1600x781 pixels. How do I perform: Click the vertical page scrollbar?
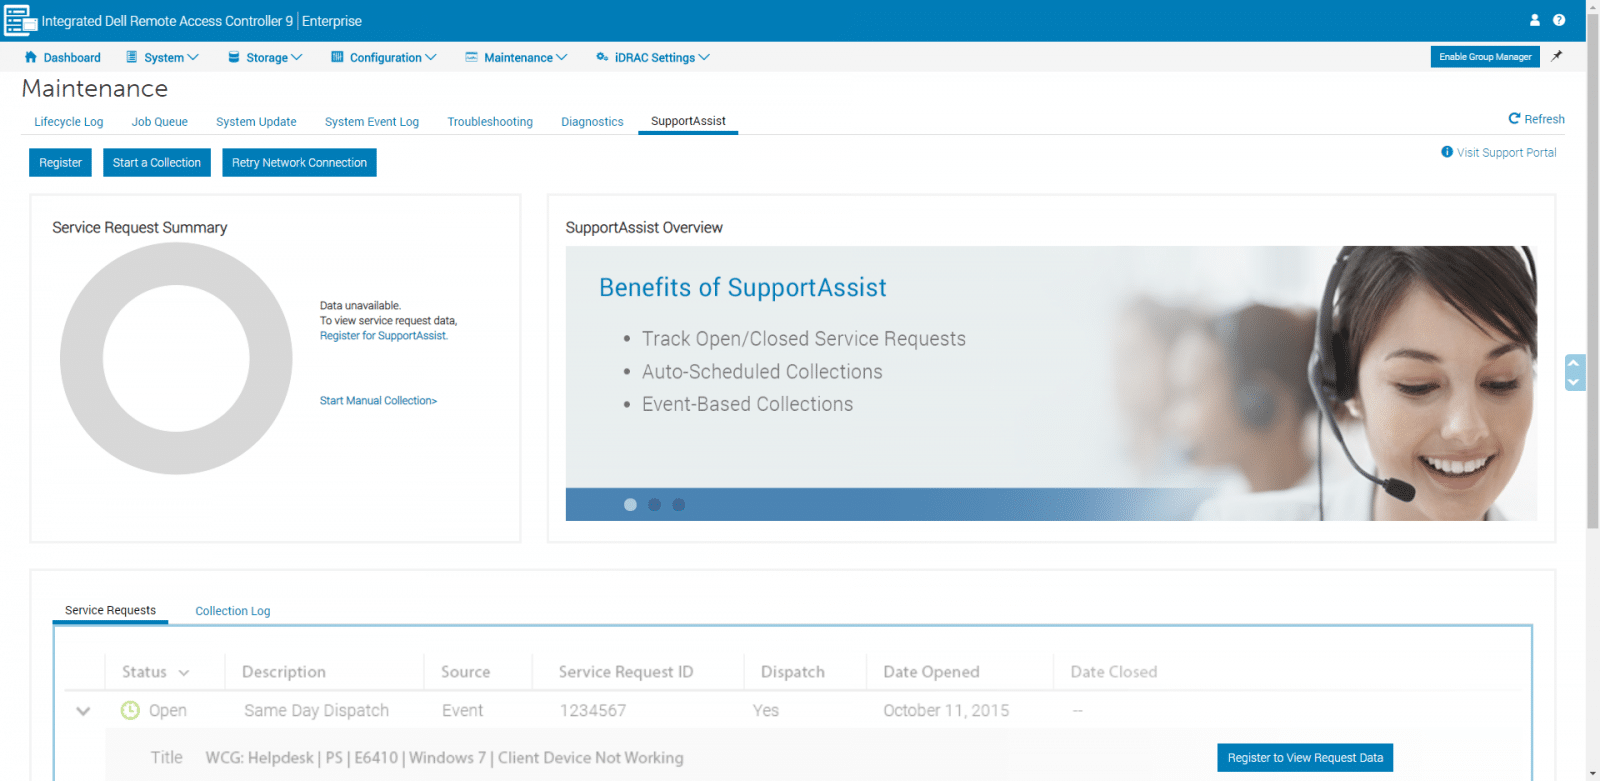point(1592,270)
